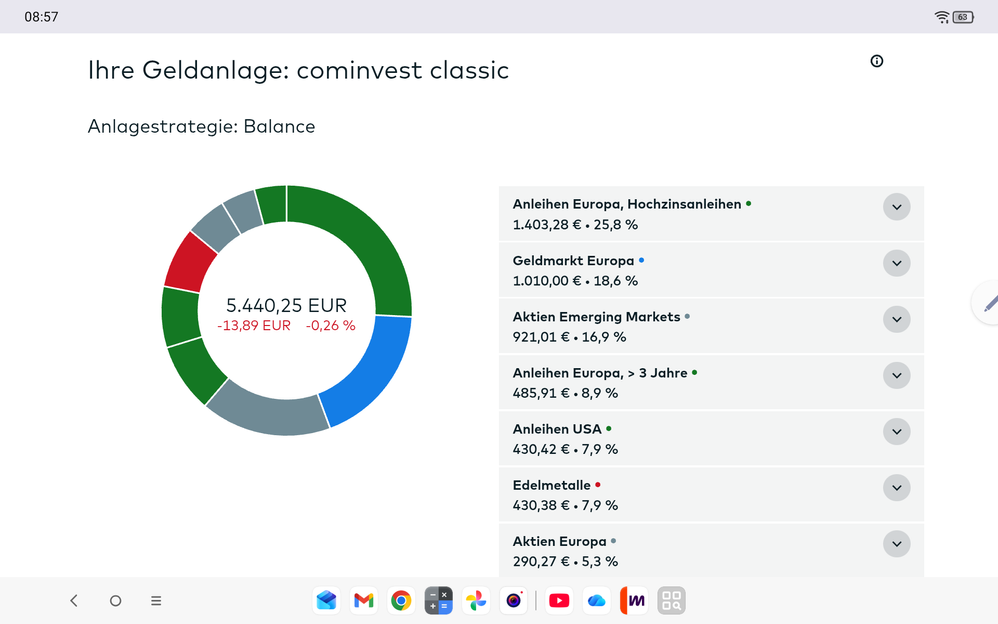Expand the Aktien Europa row
Viewport: 998px width, 624px height.
tap(897, 544)
